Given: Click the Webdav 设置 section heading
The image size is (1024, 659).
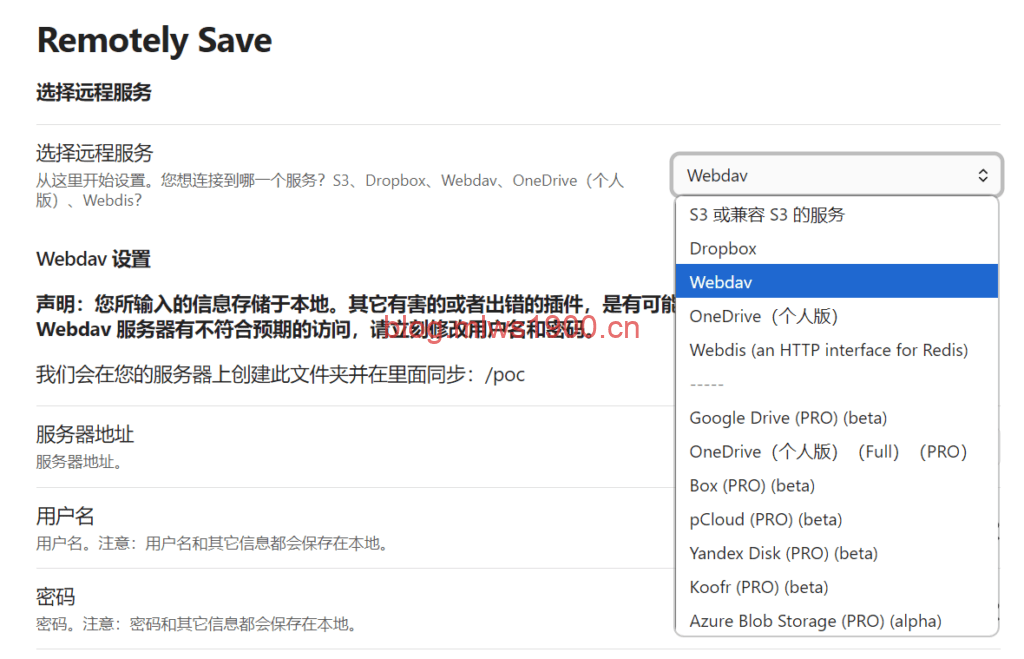Looking at the screenshot, I should click(x=93, y=259).
